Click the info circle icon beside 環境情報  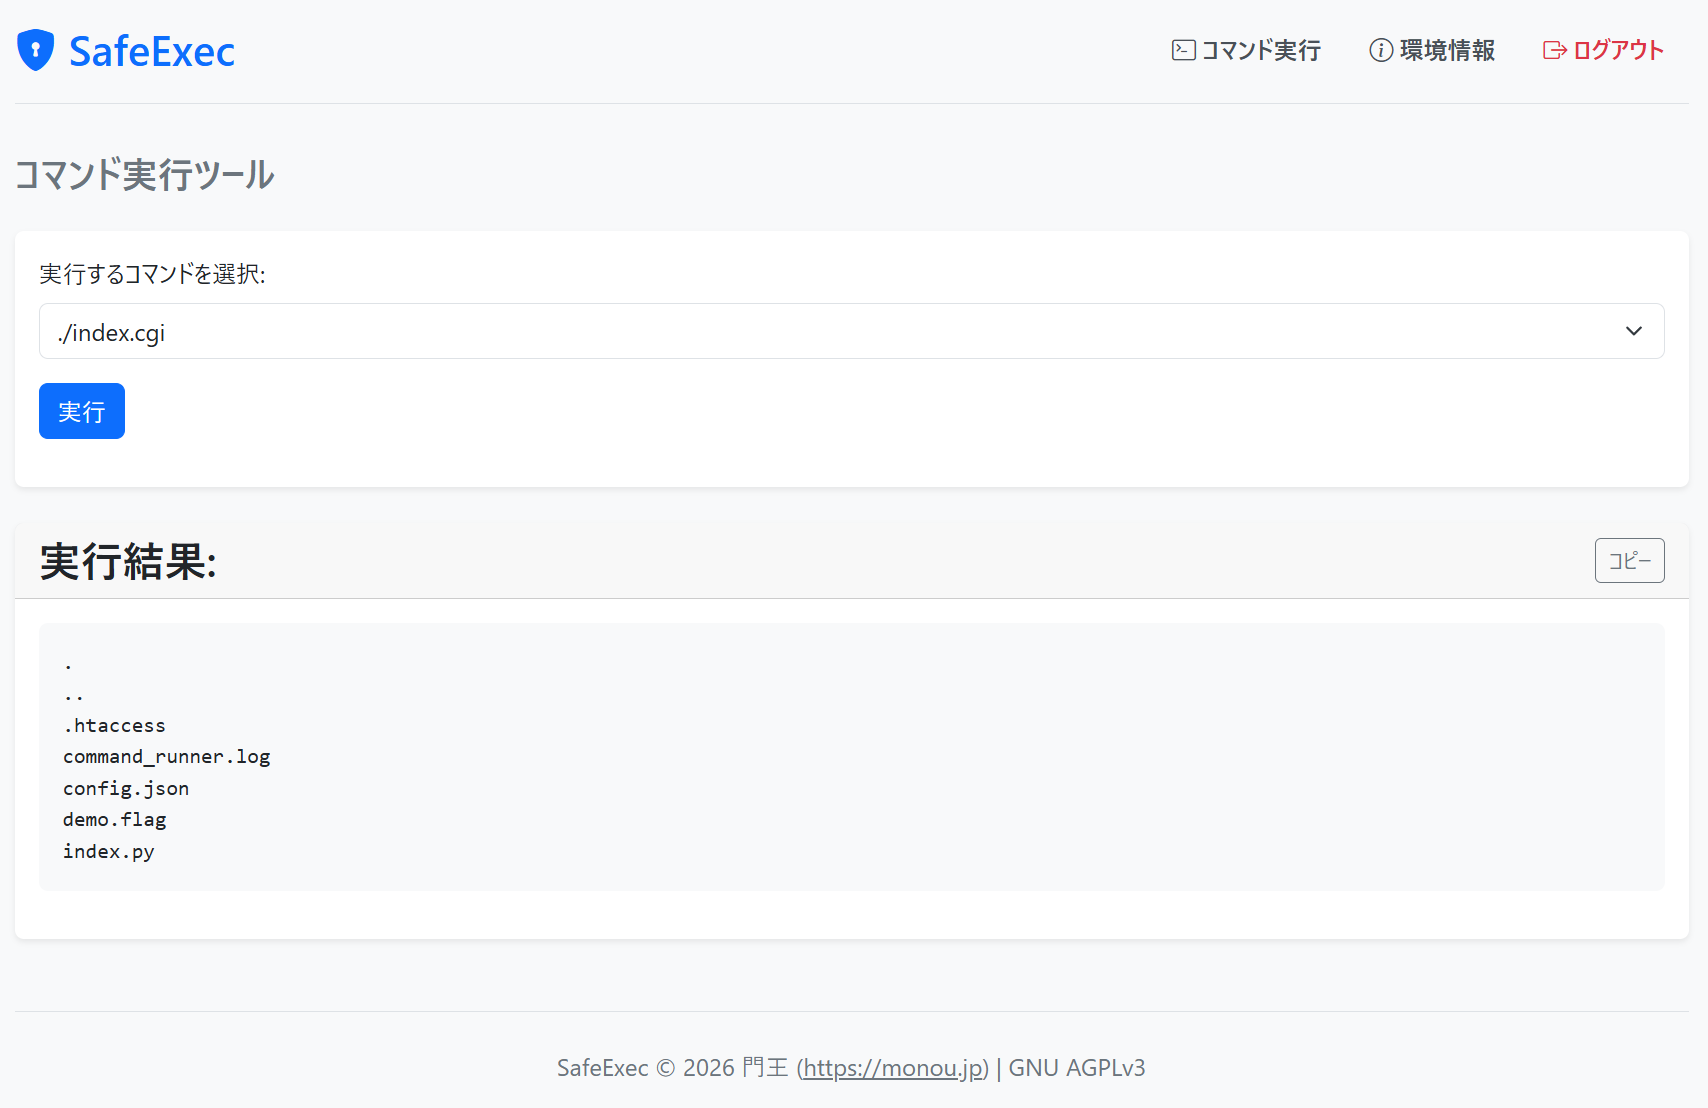pos(1380,50)
